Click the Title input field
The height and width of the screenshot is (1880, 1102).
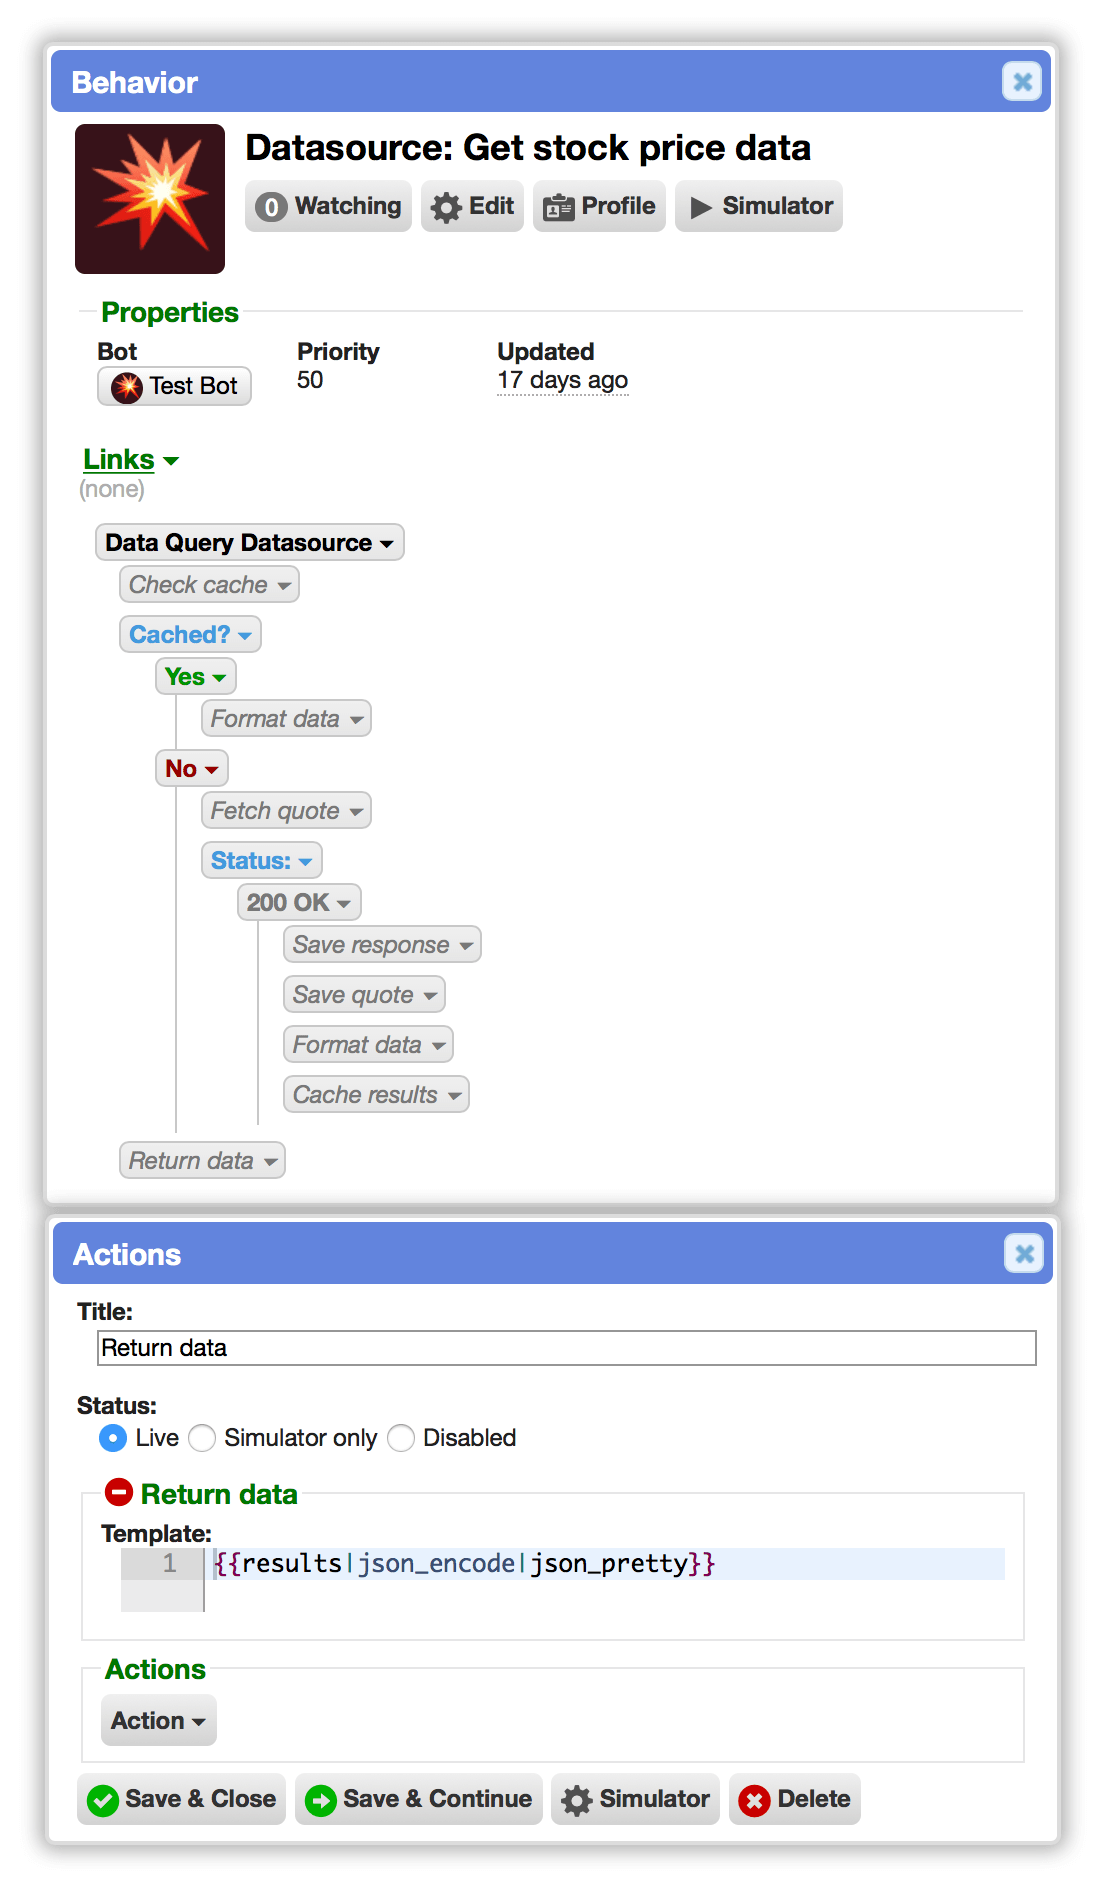pos(567,1348)
